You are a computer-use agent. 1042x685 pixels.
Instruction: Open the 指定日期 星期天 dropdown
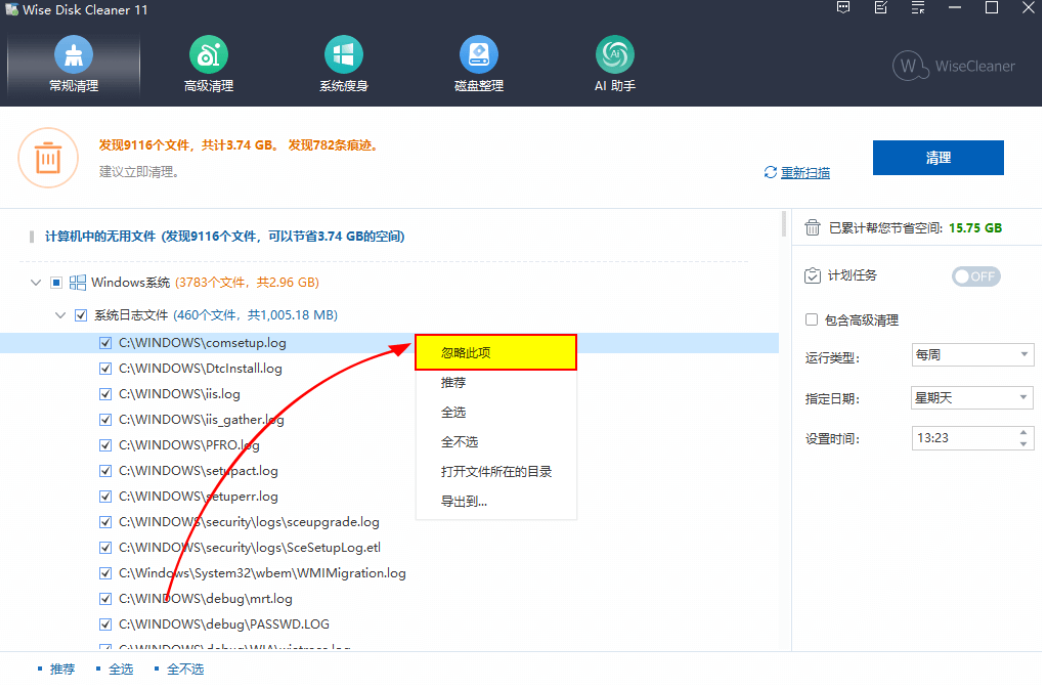(x=972, y=398)
